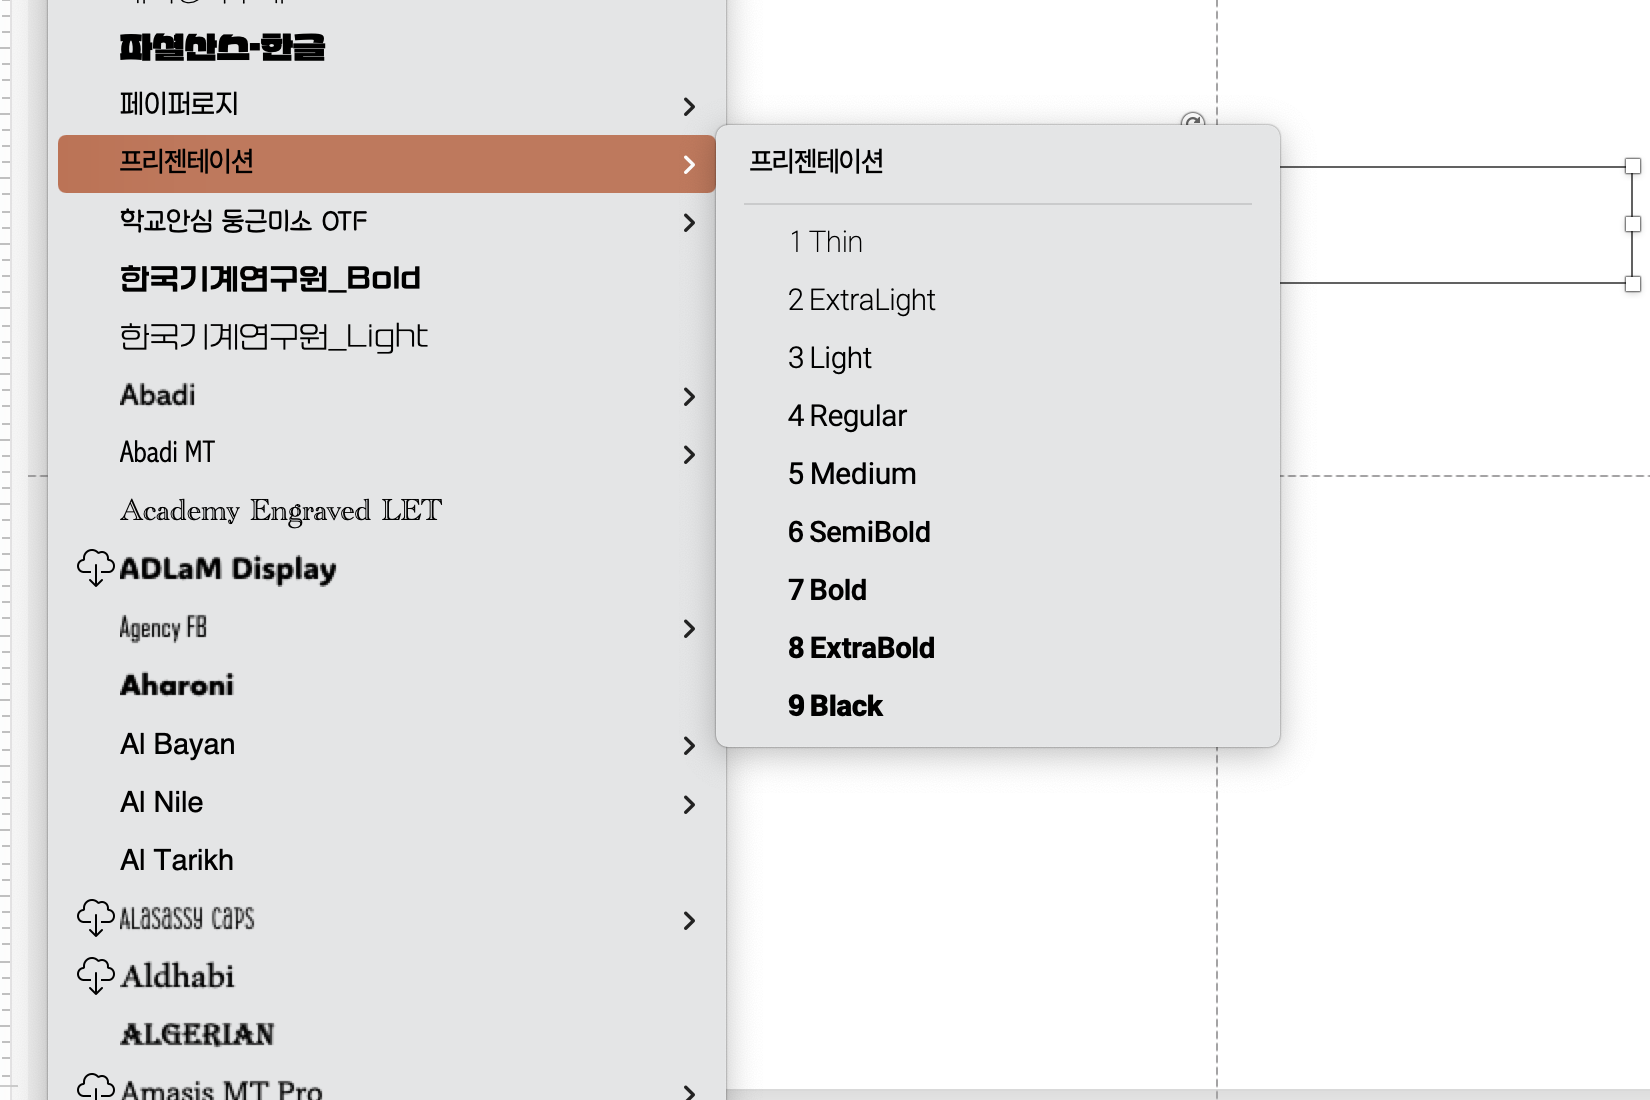The width and height of the screenshot is (1650, 1100).
Task: Select the Algerian font entry
Action: click(197, 1034)
